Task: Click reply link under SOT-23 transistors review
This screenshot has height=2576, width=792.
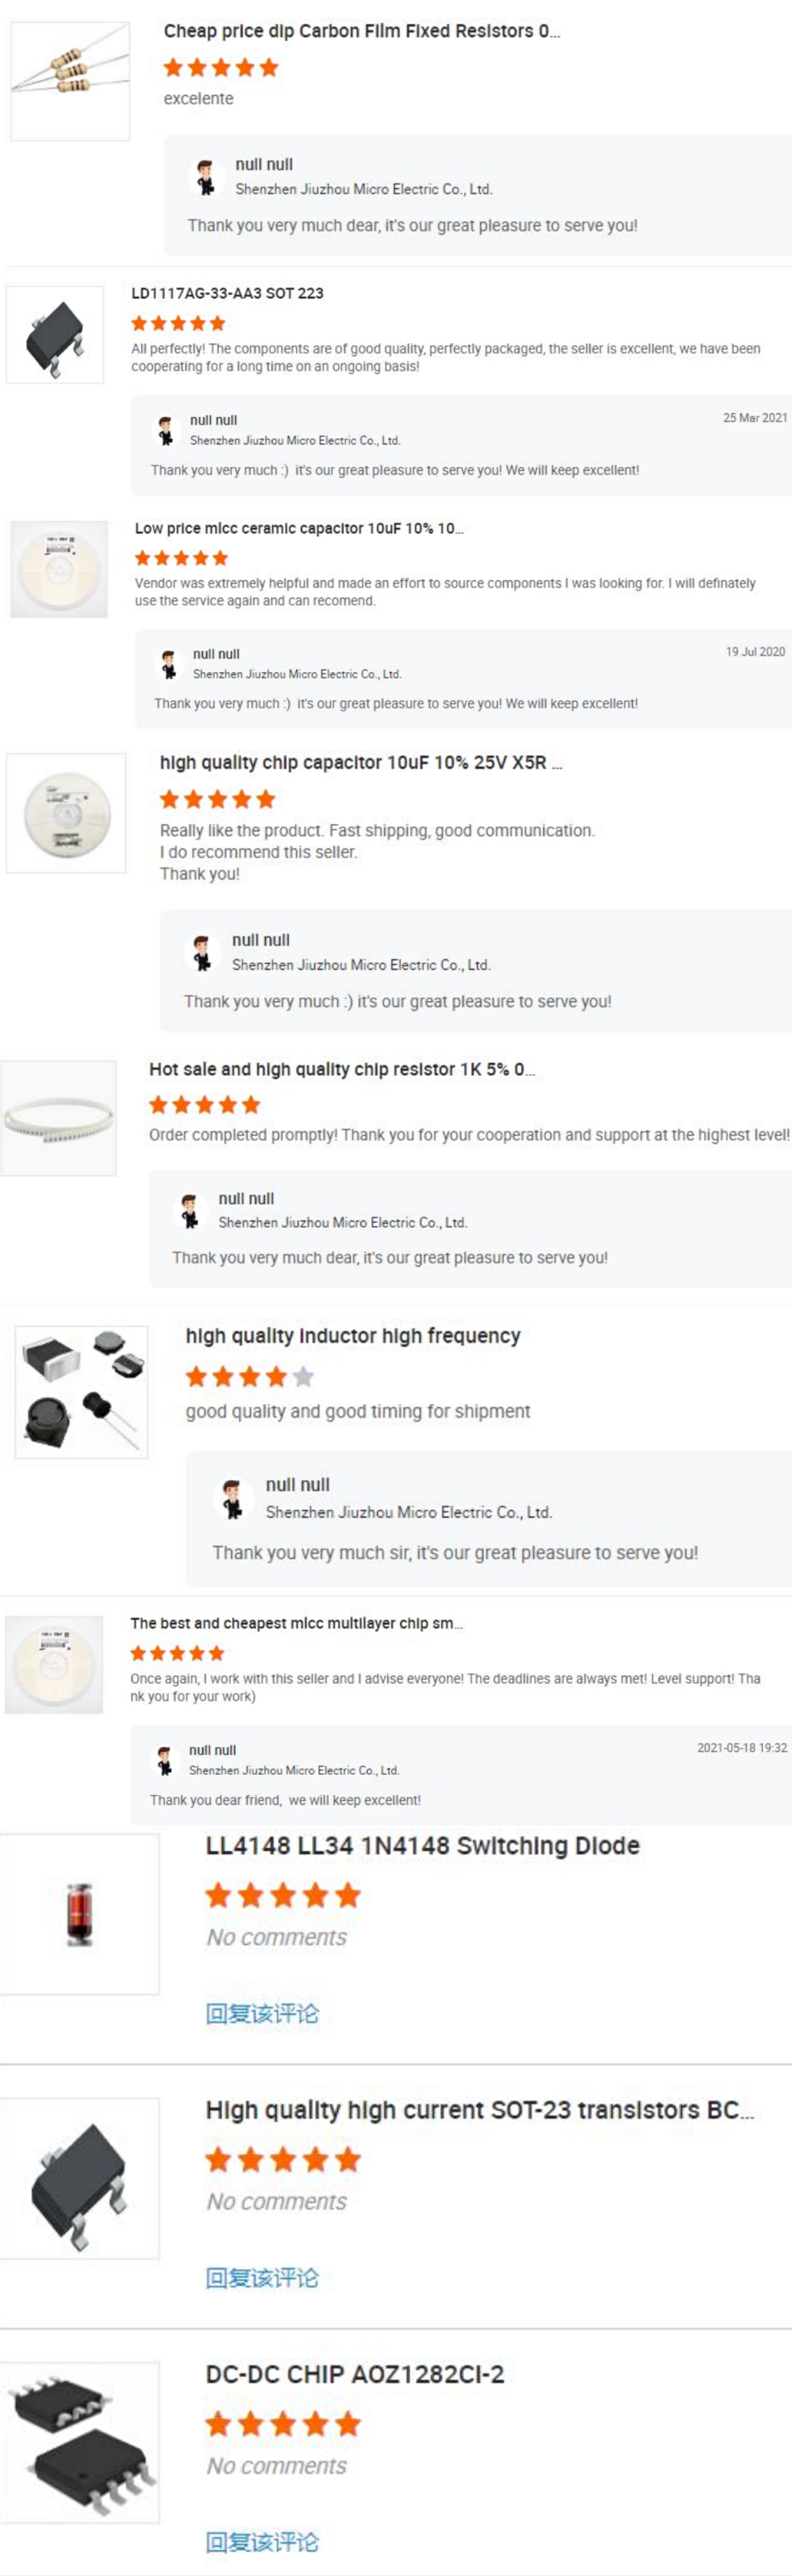Action: click(x=262, y=2278)
